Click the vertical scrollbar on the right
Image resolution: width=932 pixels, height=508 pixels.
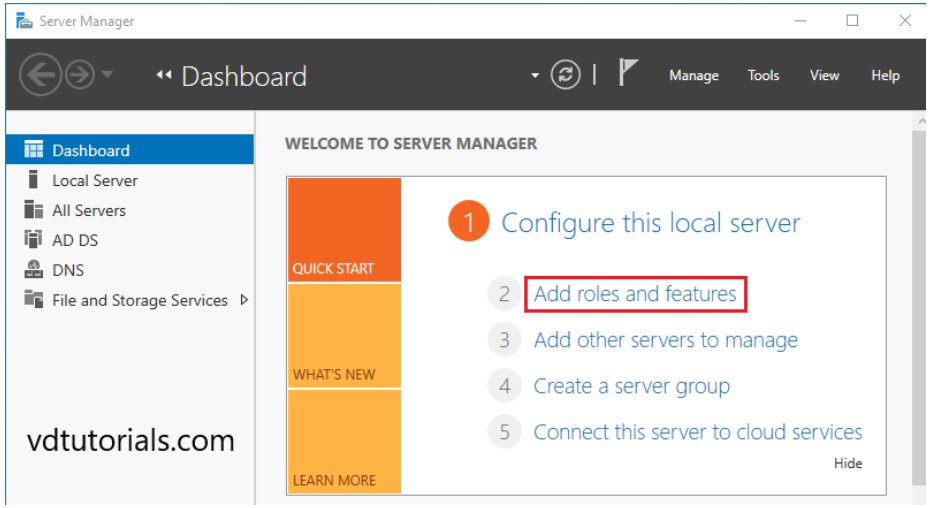pyautogui.click(x=920, y=300)
